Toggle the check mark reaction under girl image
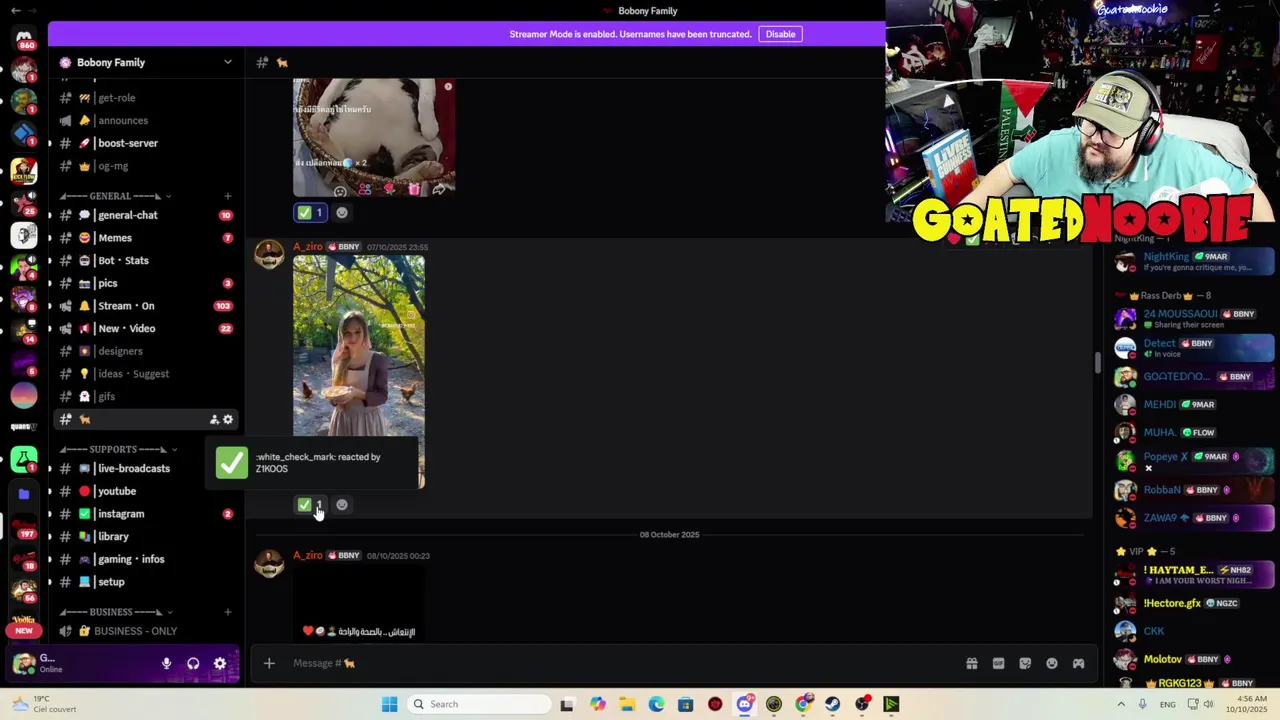 (x=310, y=505)
